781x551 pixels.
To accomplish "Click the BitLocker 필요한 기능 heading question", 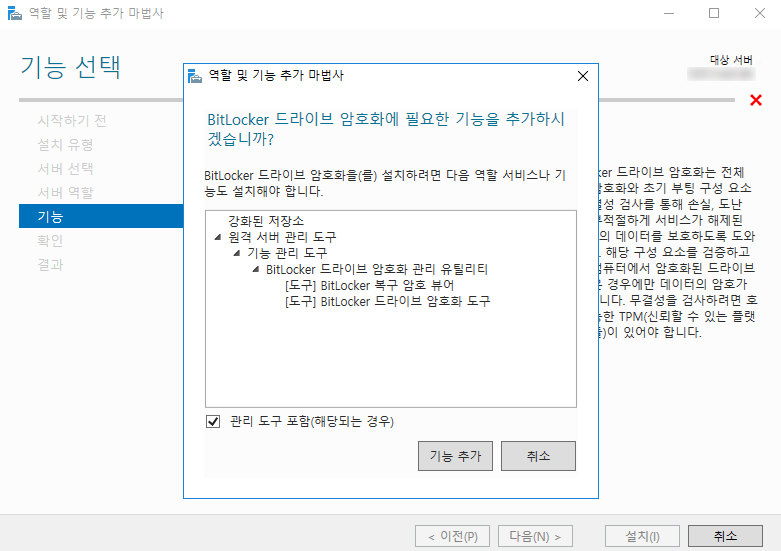I will pos(386,129).
